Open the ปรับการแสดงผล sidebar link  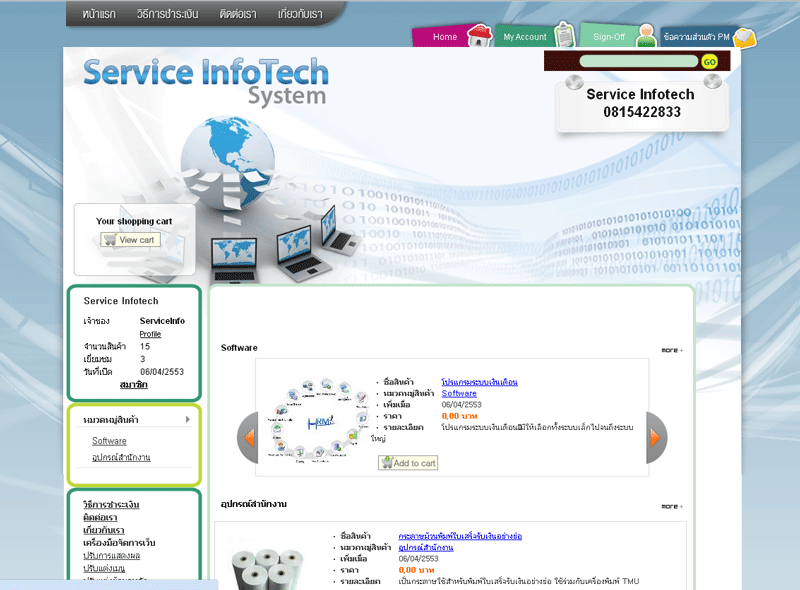[111, 556]
